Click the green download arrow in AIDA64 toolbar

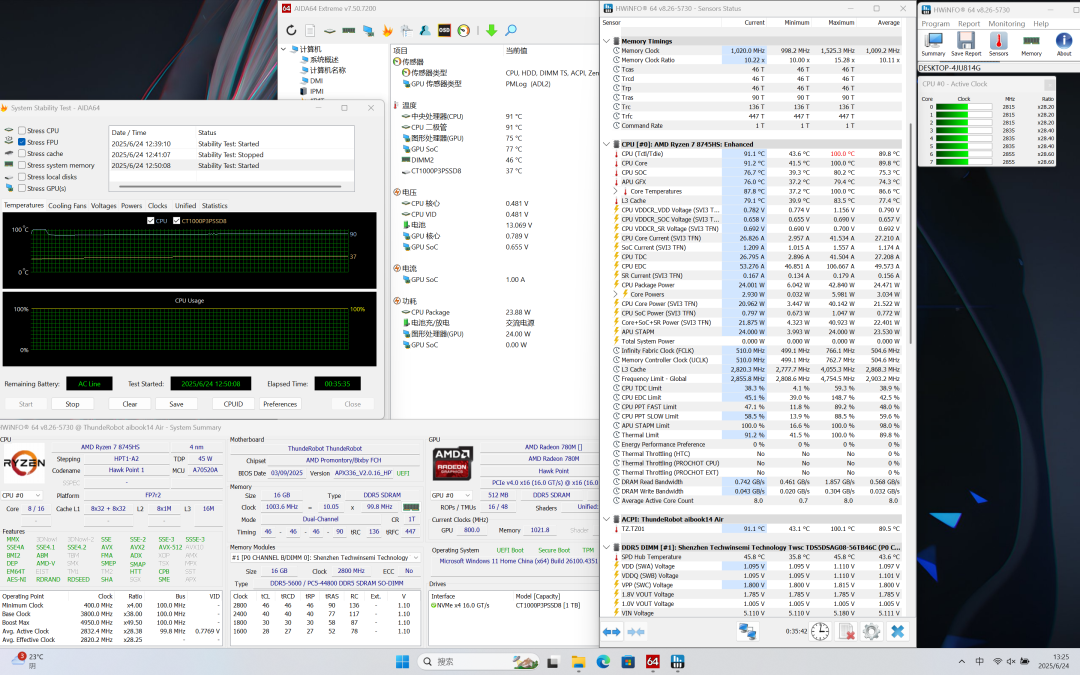point(491,30)
